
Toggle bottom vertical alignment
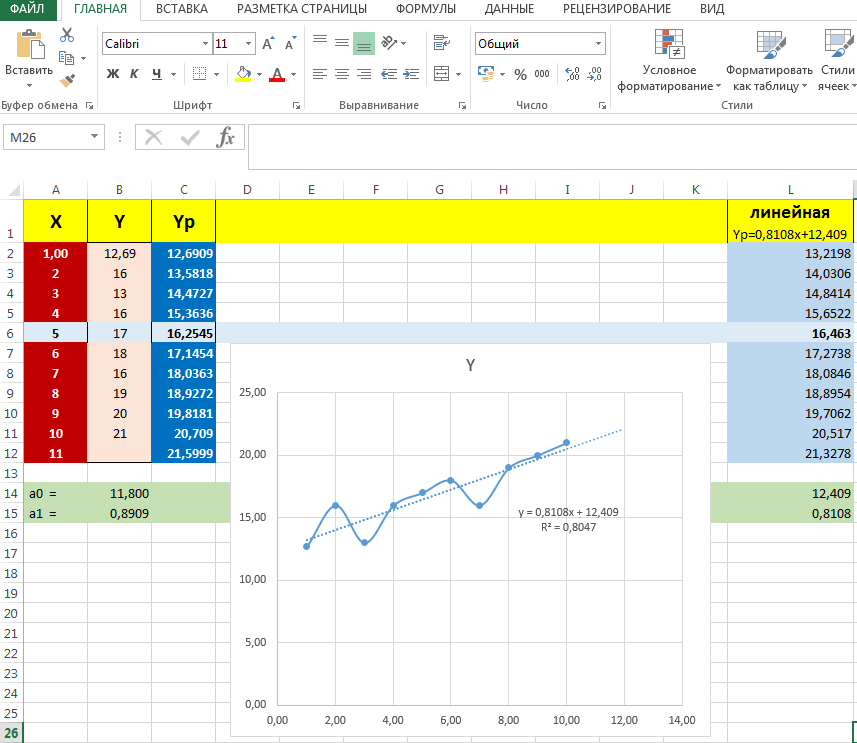click(364, 43)
